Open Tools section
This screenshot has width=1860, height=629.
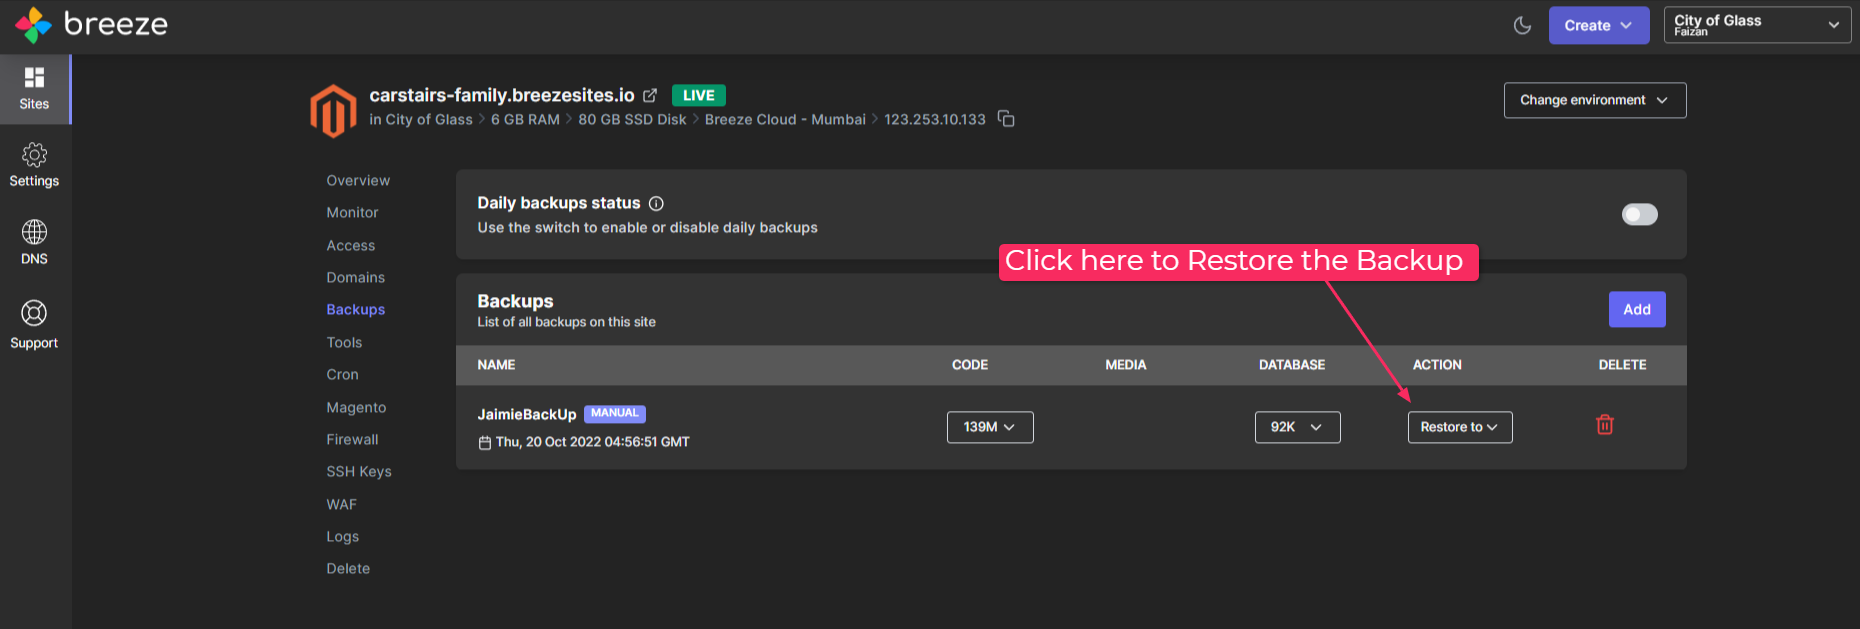(344, 343)
